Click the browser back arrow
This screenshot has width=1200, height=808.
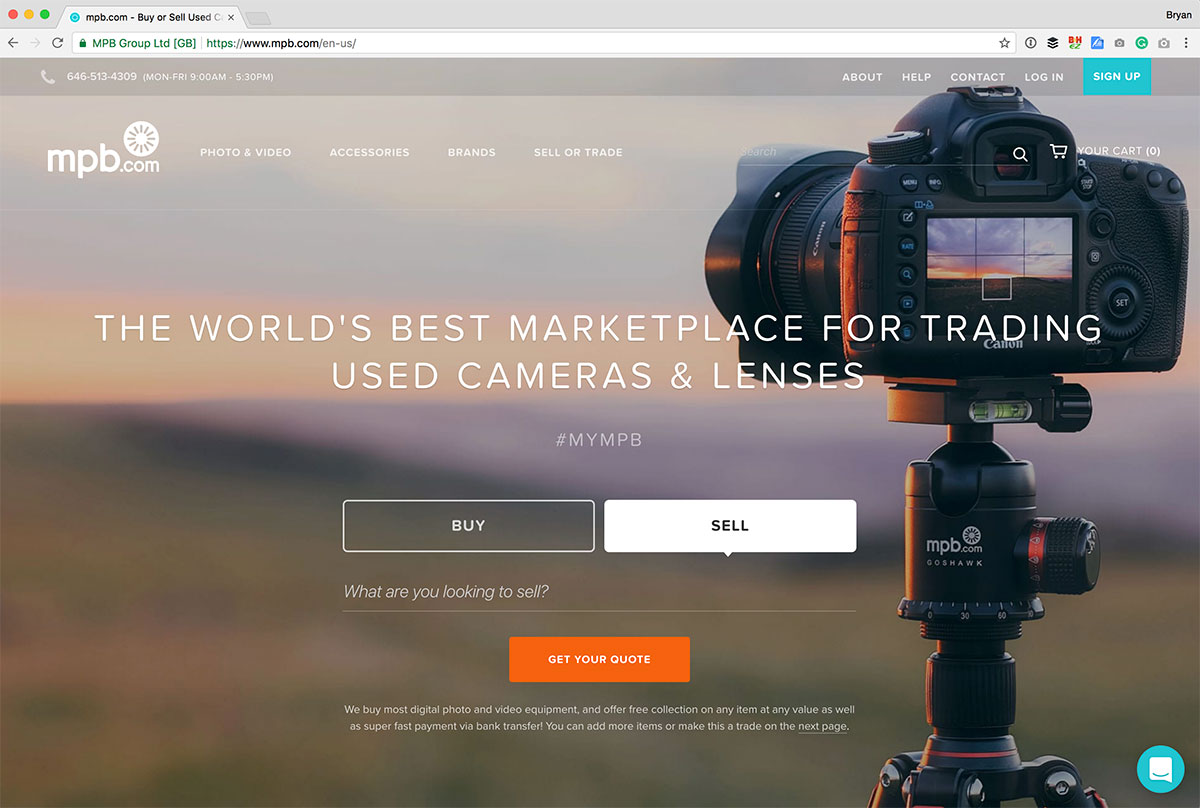13,43
